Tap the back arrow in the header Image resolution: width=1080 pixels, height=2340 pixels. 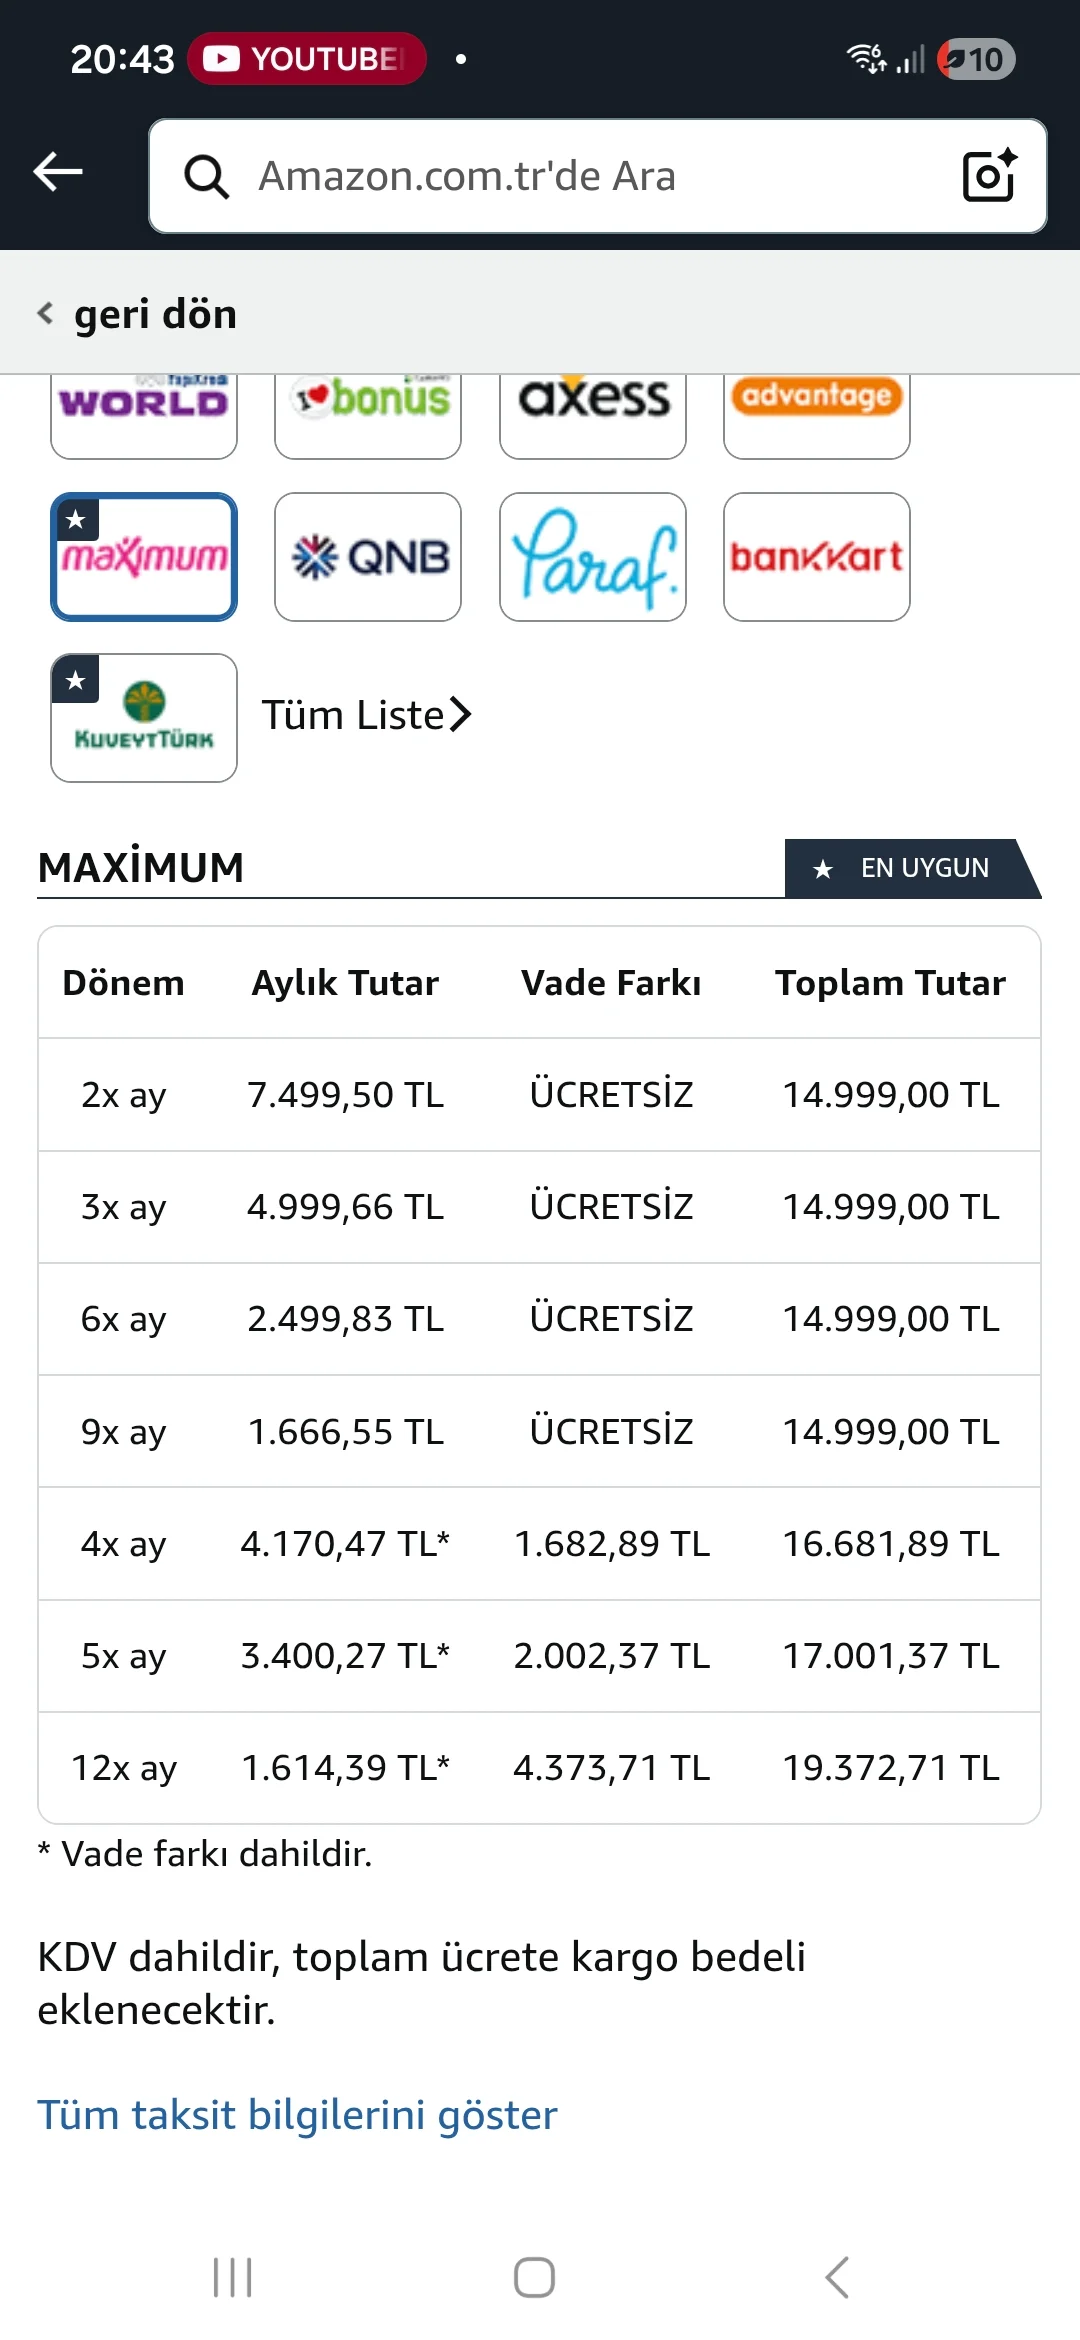58,172
